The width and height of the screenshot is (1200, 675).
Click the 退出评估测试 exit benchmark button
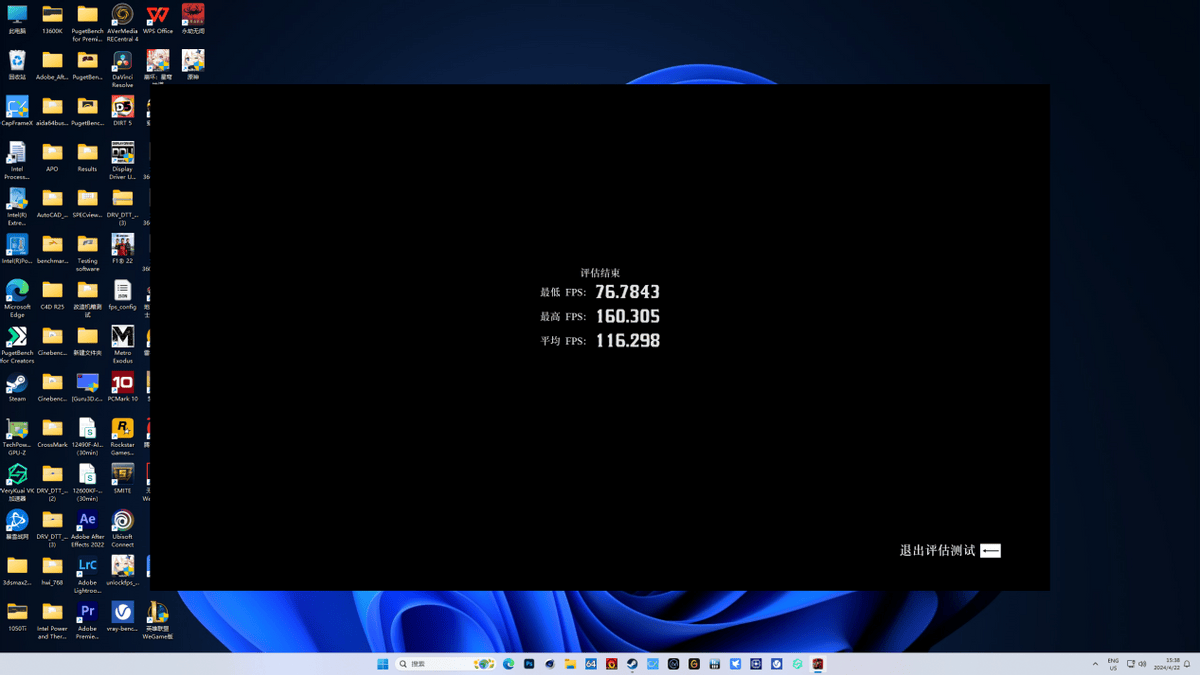[950, 551]
